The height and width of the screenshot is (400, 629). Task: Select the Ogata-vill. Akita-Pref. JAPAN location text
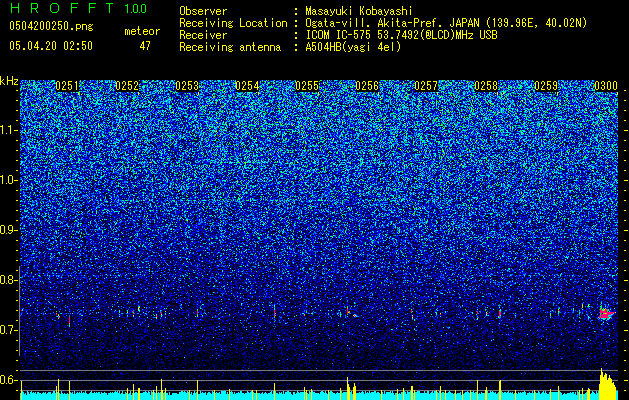tap(446, 23)
